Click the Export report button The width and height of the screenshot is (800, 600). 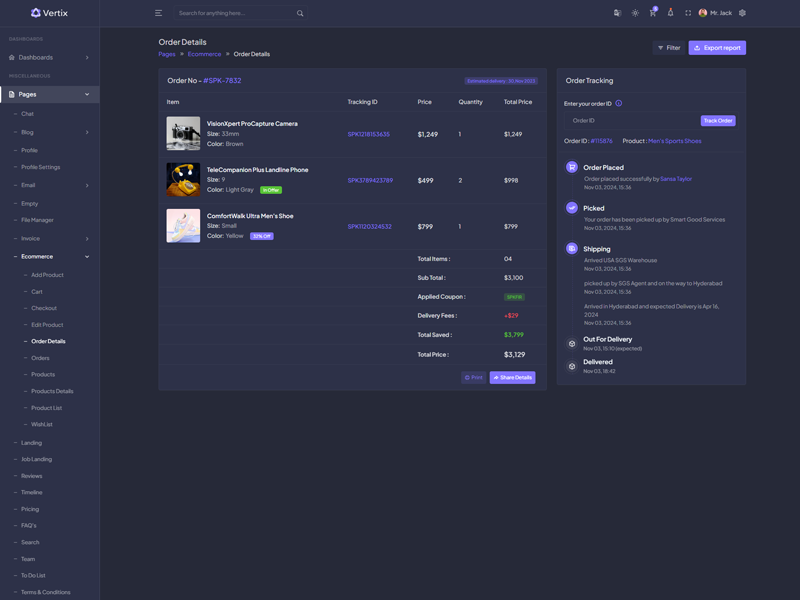(717, 48)
